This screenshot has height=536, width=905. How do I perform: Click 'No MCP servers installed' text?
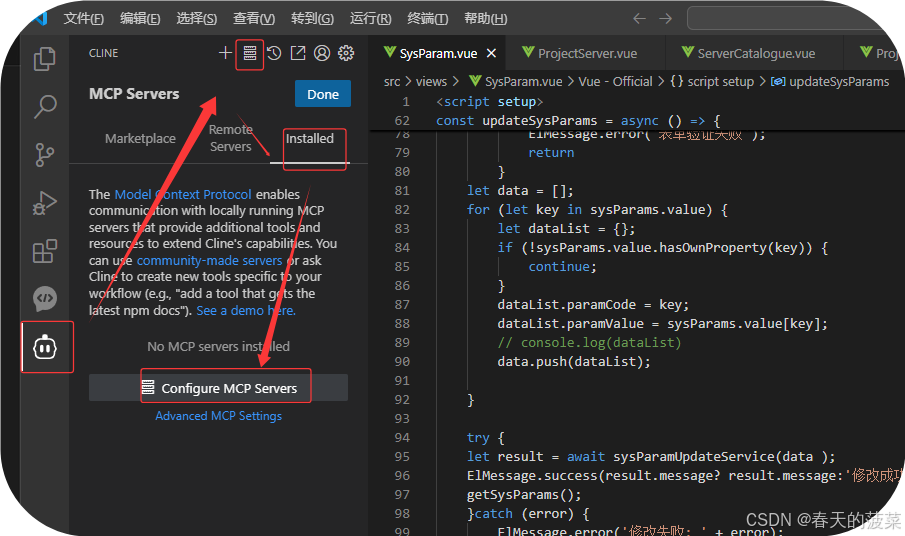pos(218,347)
